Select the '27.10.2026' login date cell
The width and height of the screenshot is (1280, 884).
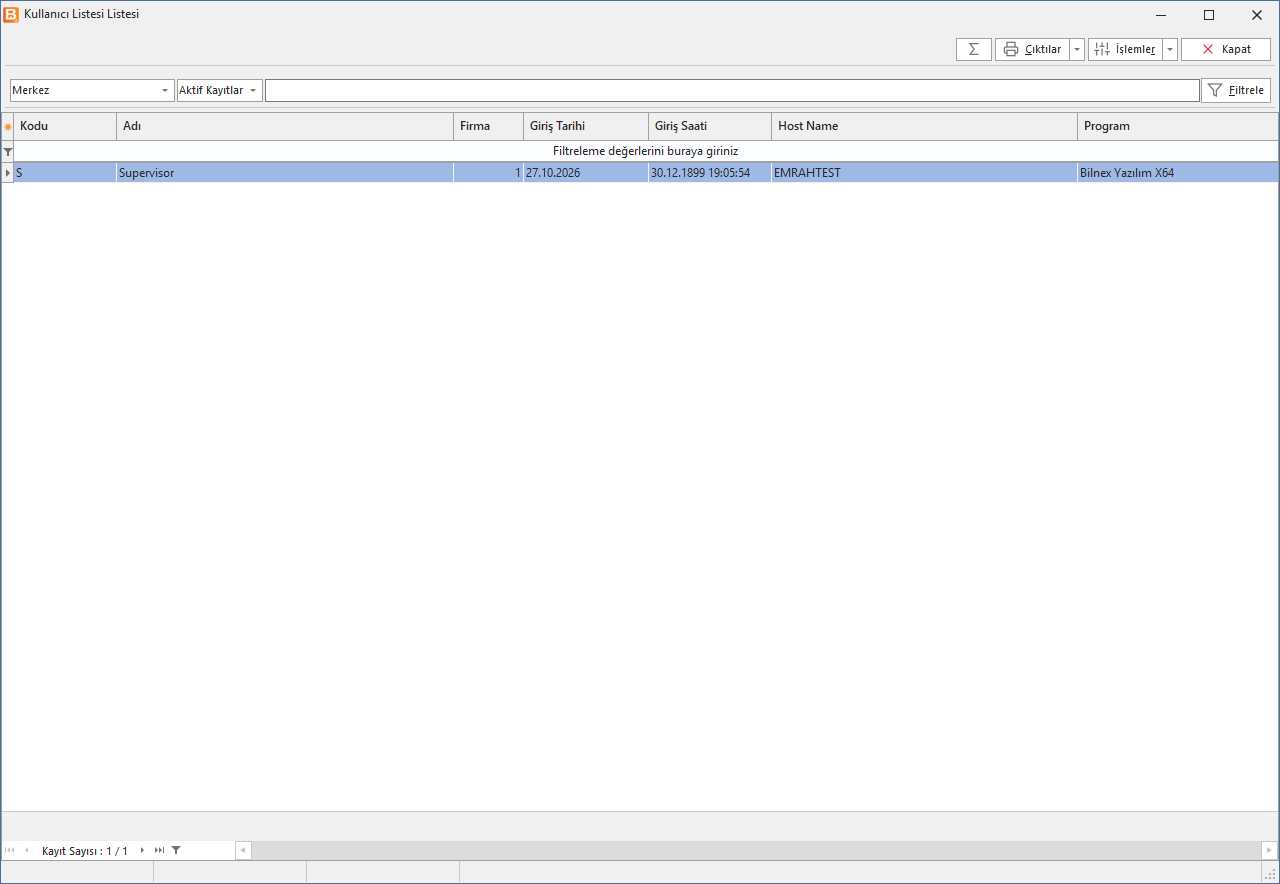click(x=586, y=173)
